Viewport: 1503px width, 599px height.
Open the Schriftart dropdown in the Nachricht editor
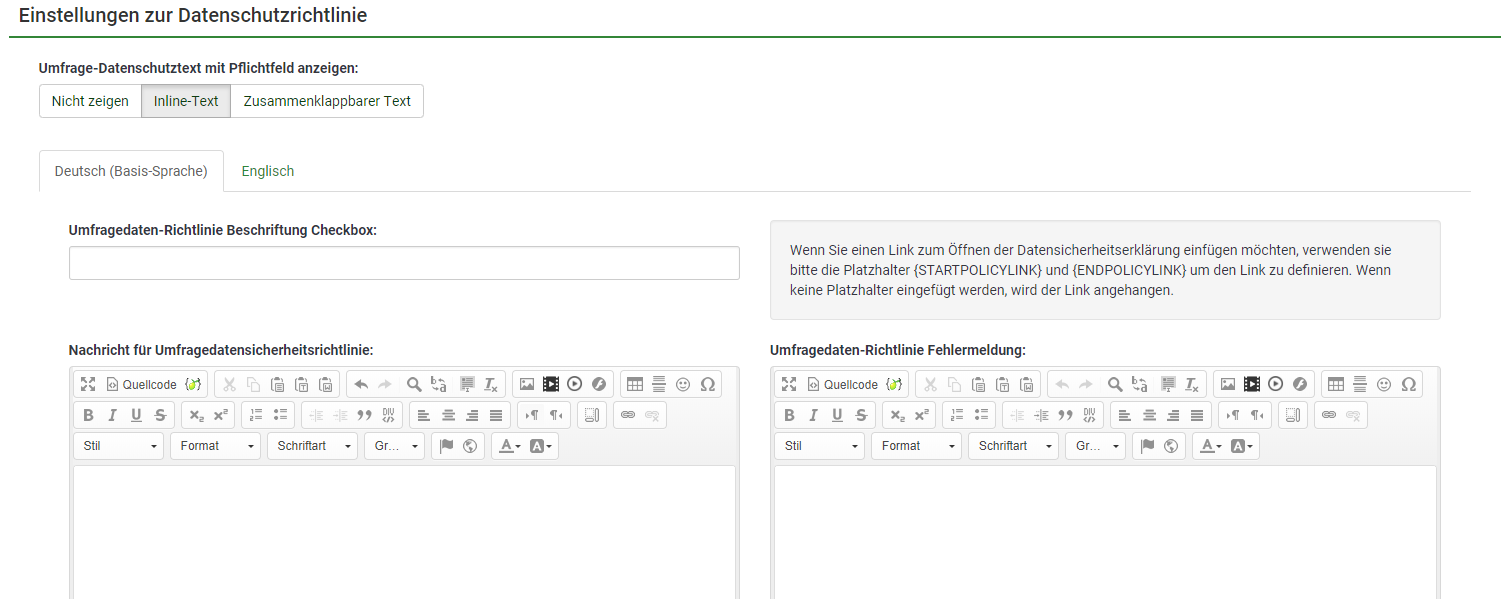pyautogui.click(x=311, y=446)
